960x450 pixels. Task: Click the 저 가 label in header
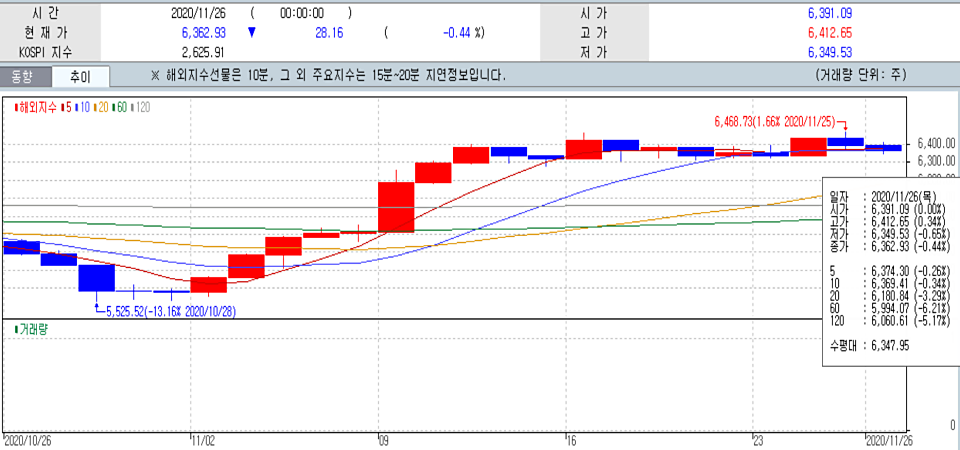pyautogui.click(x=593, y=53)
